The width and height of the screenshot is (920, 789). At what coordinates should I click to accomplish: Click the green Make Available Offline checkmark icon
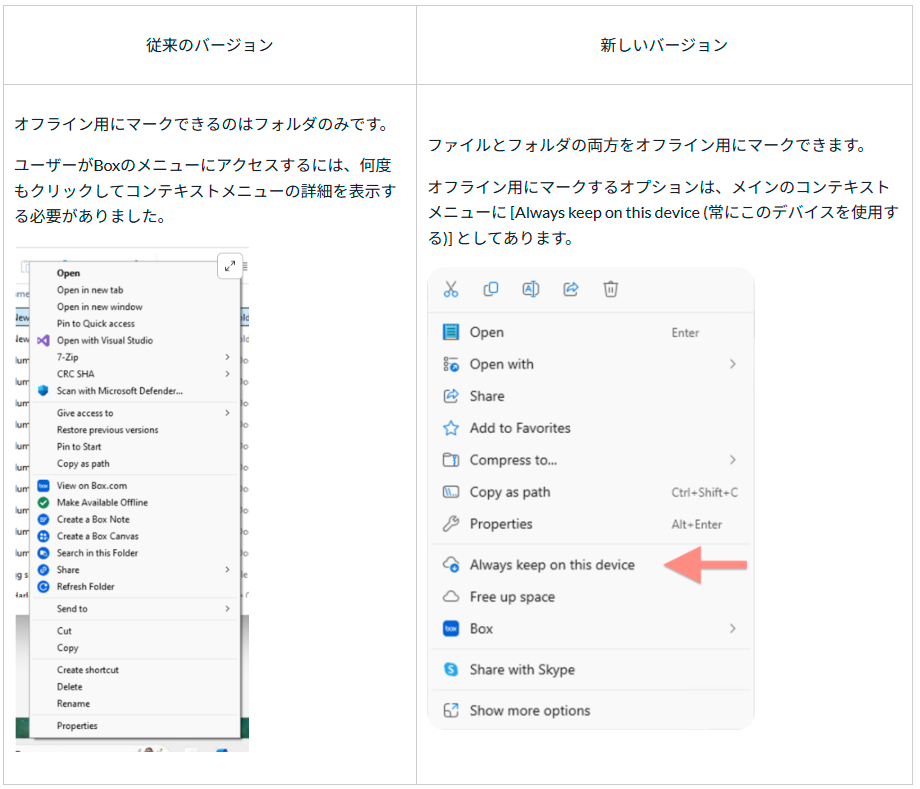pos(42,502)
